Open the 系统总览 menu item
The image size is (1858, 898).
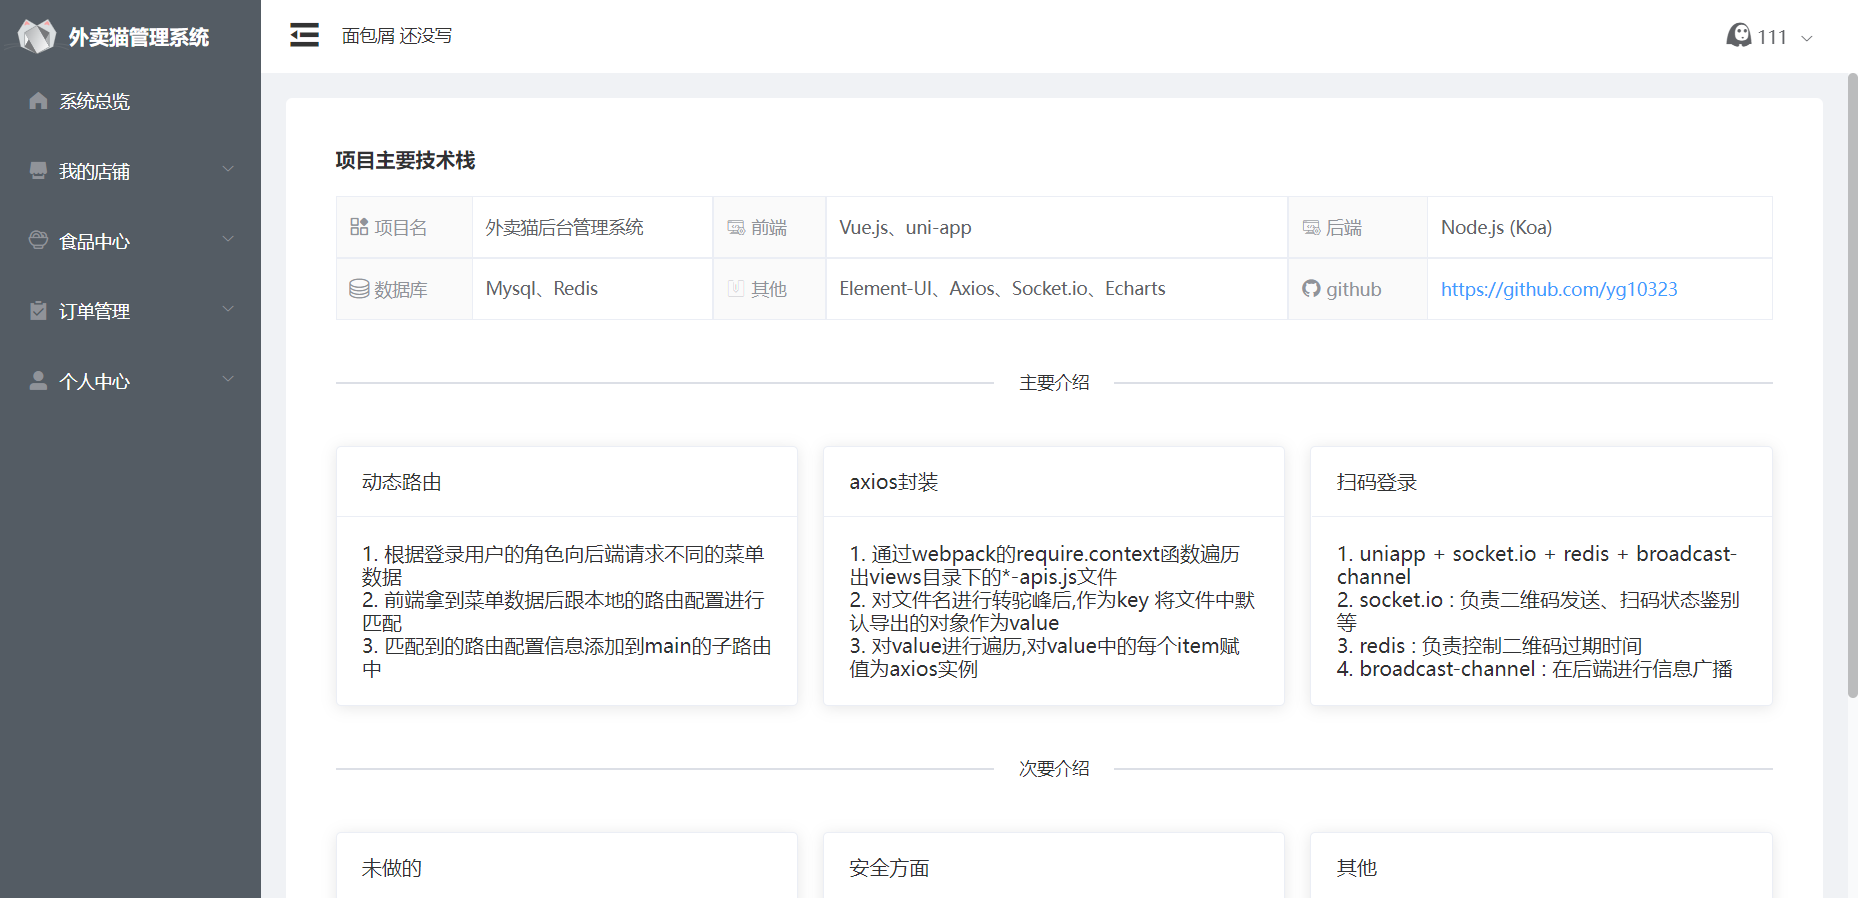click(x=130, y=101)
